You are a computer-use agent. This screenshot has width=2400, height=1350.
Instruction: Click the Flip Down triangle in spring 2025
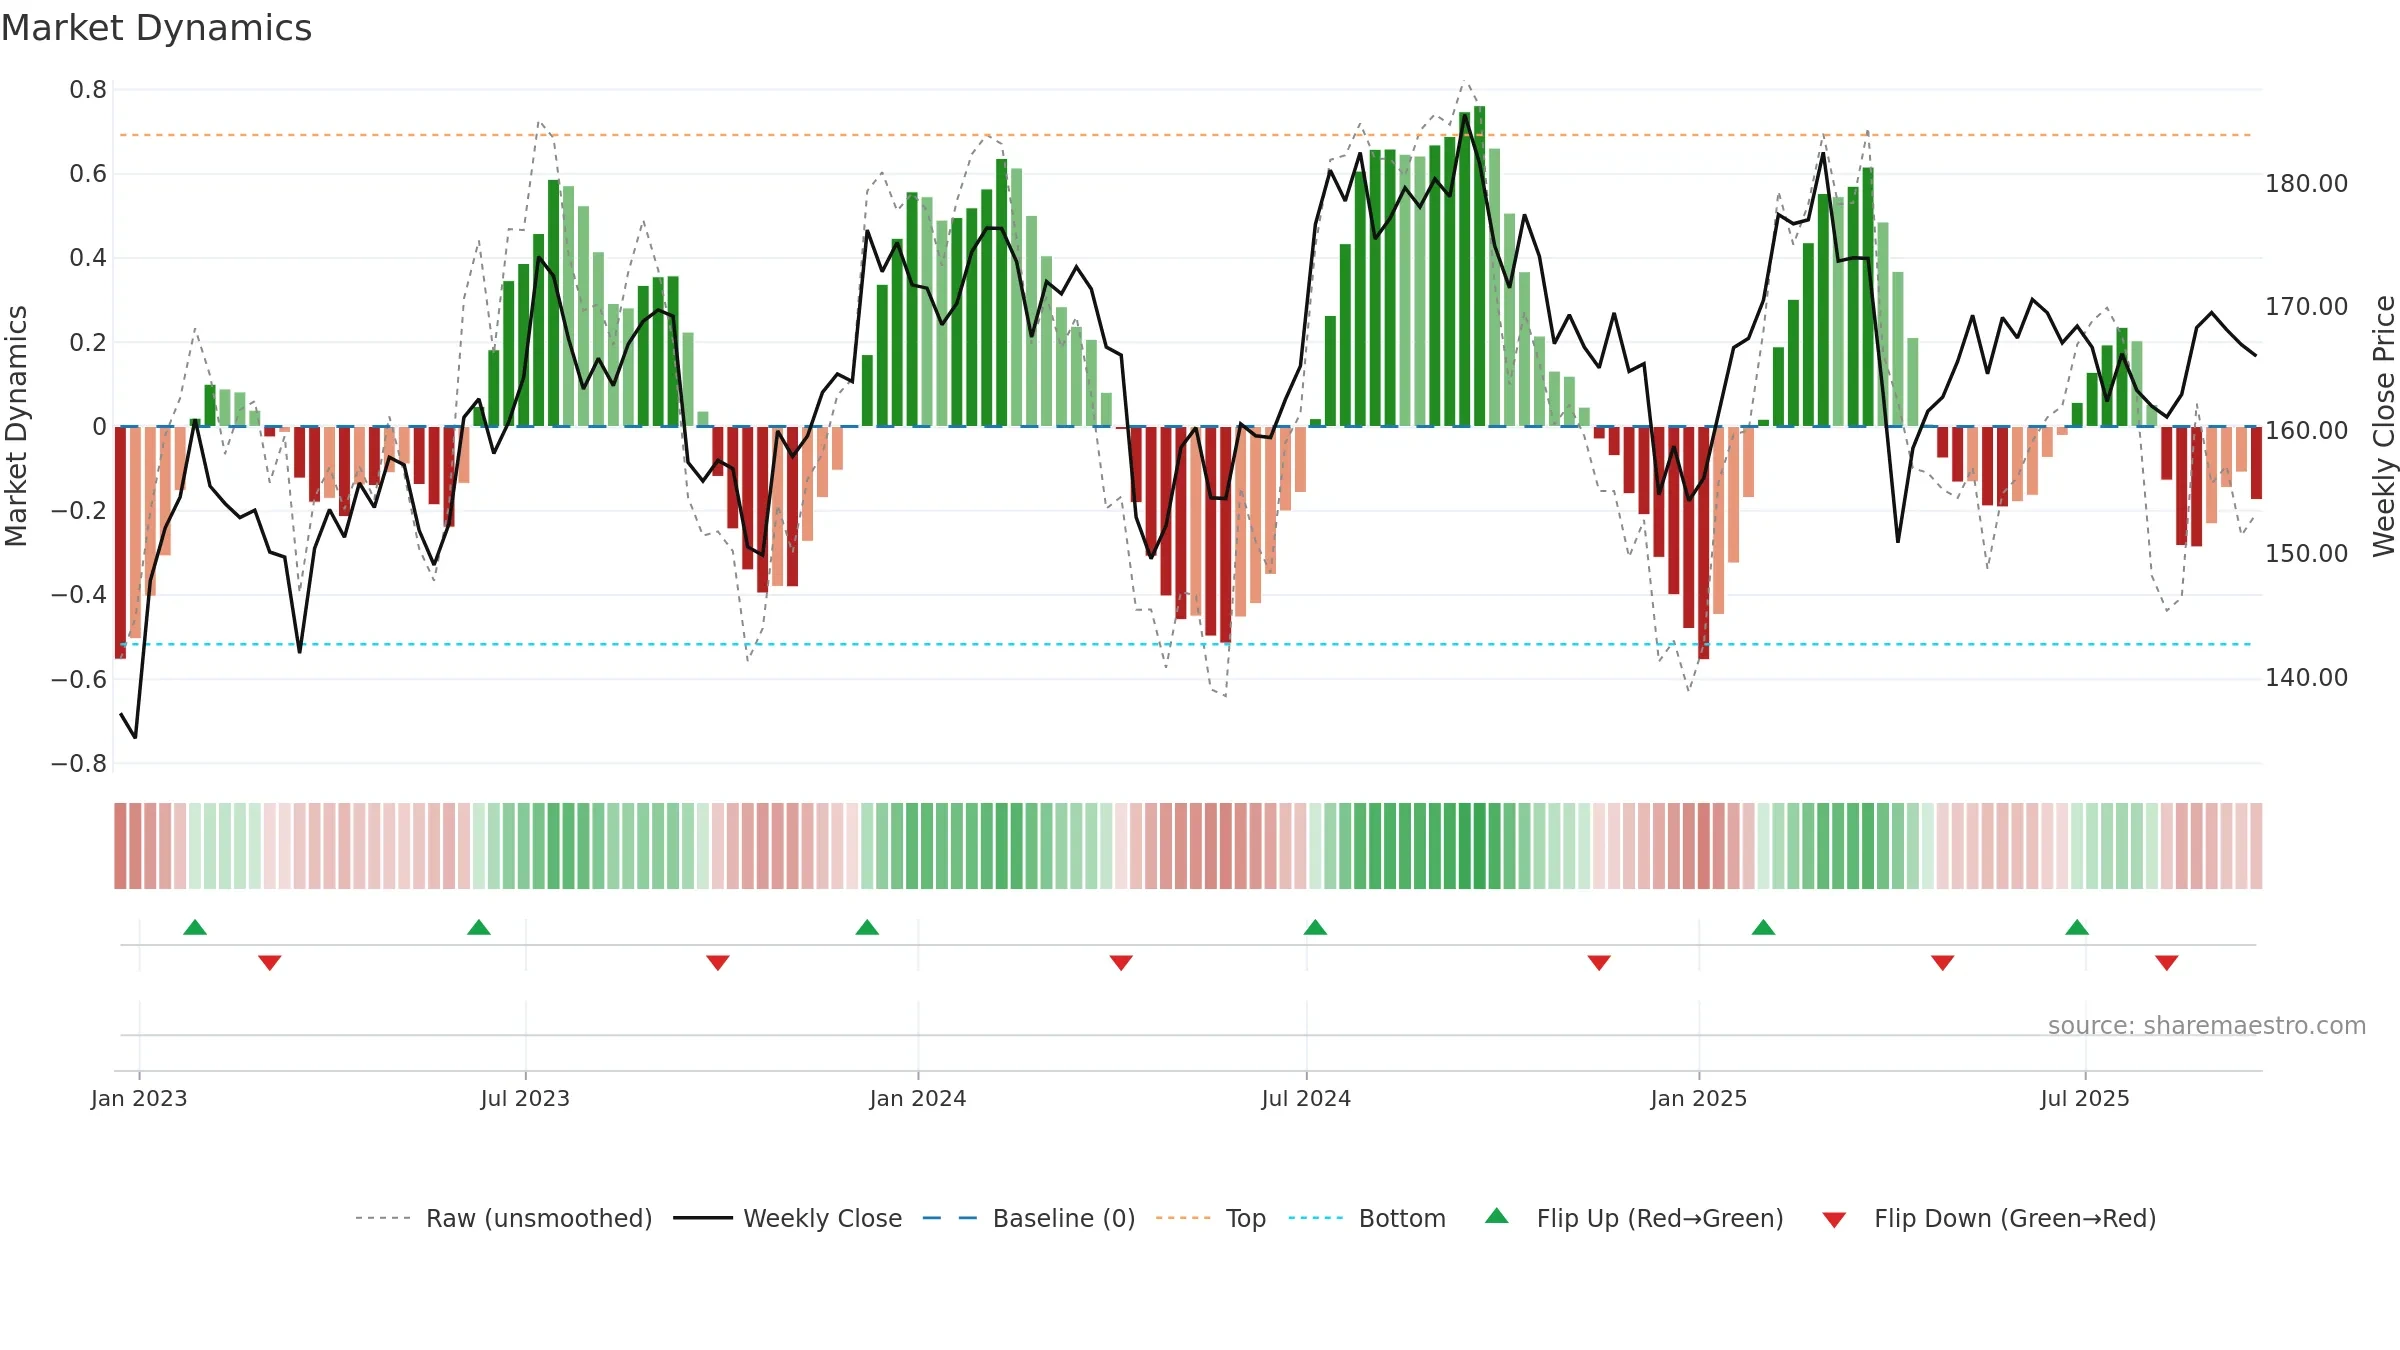1943,963
